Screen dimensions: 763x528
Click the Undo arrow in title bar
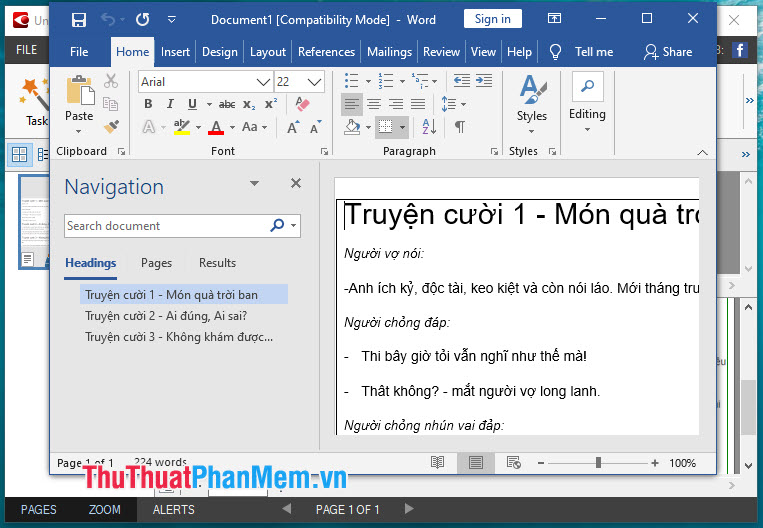(x=108, y=20)
